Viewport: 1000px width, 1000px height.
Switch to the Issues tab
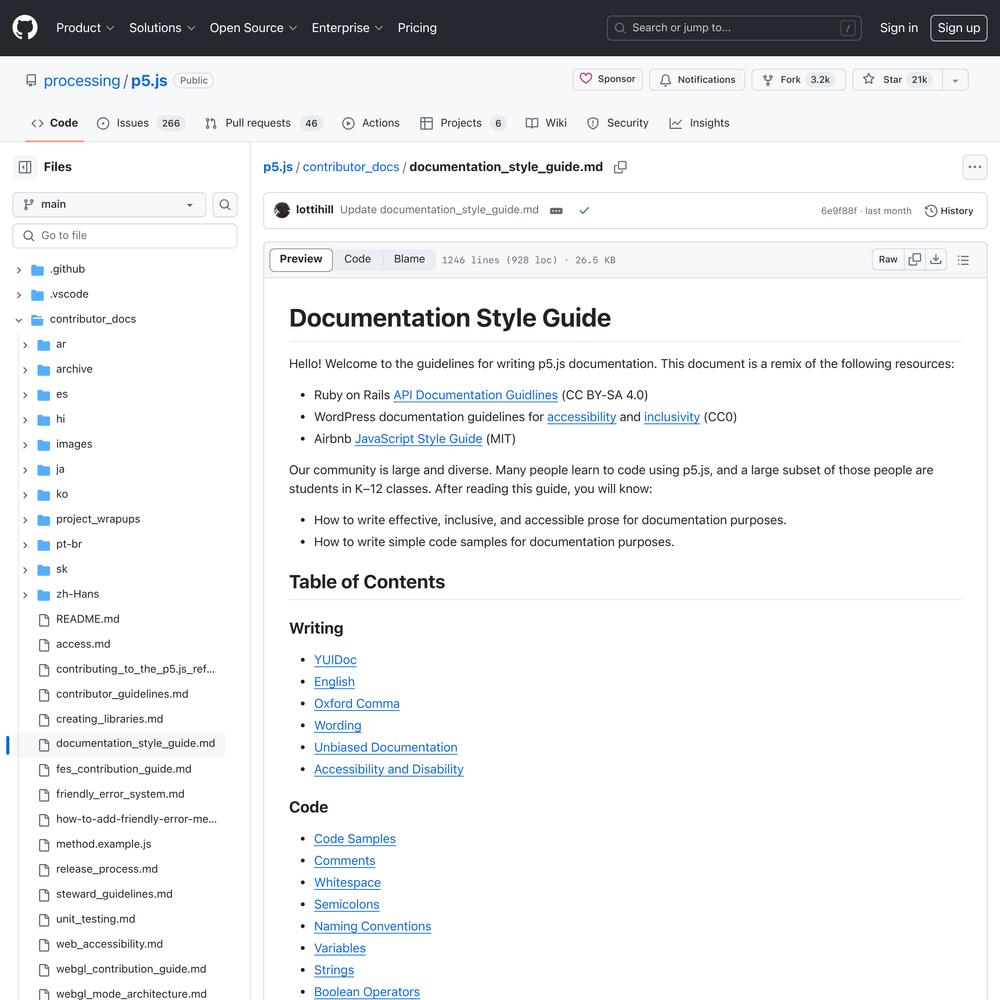[140, 123]
